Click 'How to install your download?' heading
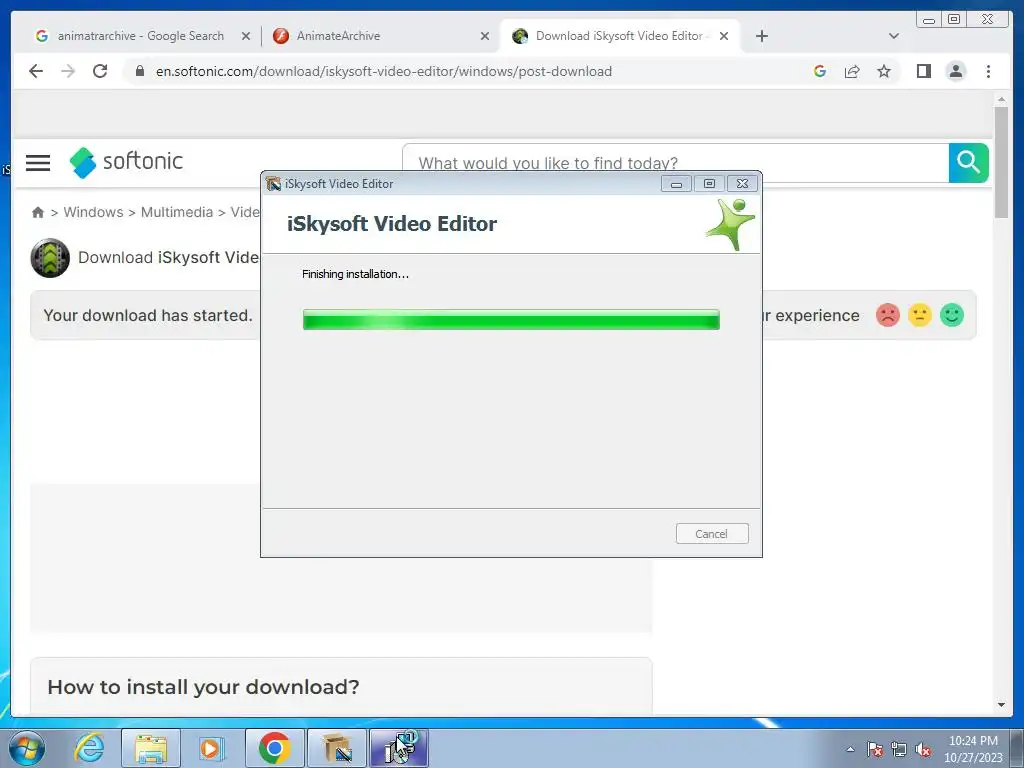Image resolution: width=1024 pixels, height=768 pixels. point(203,687)
